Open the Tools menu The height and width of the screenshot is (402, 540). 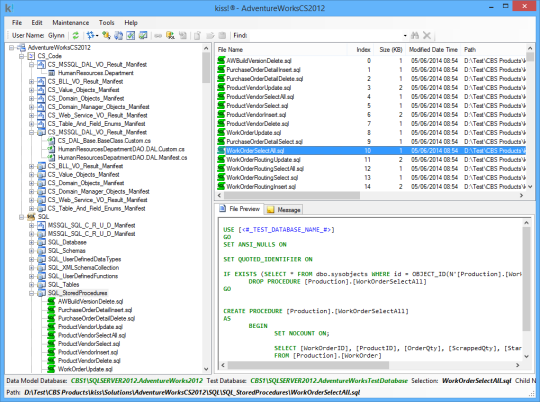coord(106,23)
